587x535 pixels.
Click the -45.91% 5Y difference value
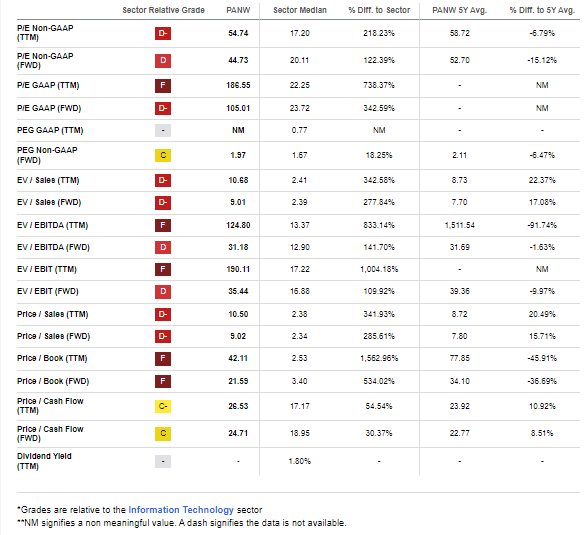[x=542, y=358]
